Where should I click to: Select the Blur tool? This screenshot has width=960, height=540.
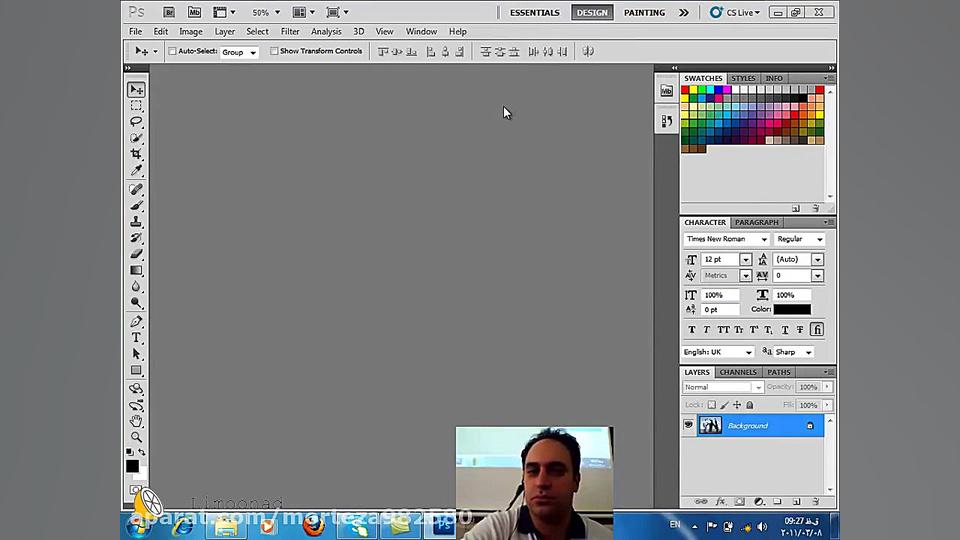136,286
